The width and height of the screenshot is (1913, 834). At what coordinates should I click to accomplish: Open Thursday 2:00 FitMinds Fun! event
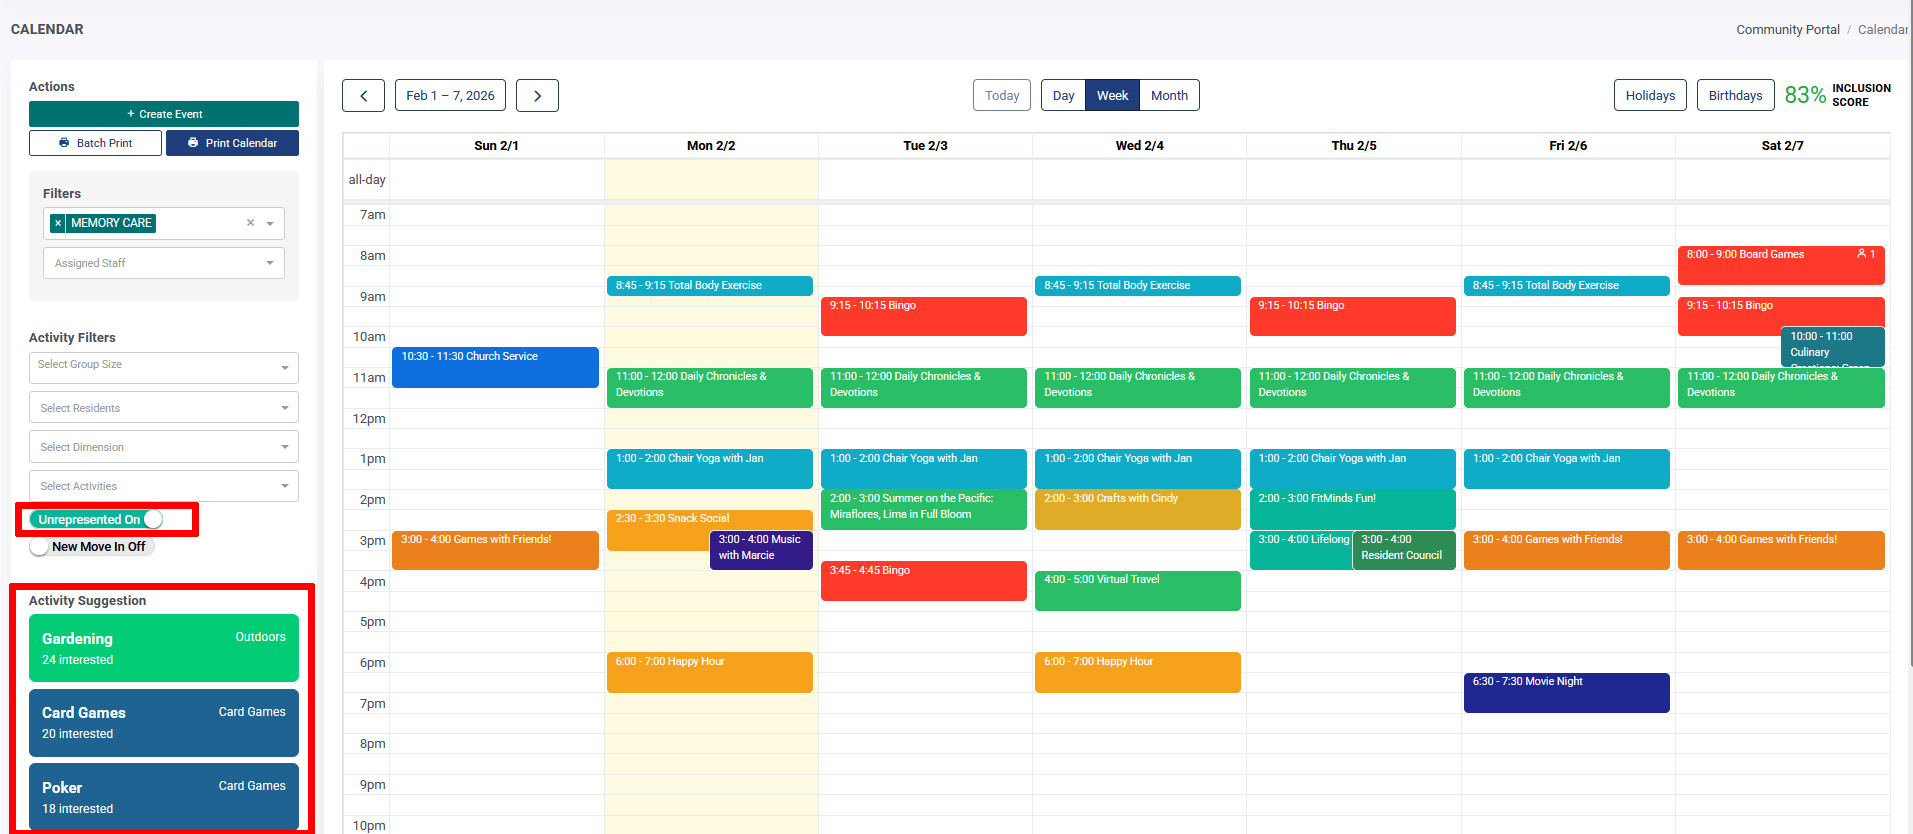[x=1352, y=509]
